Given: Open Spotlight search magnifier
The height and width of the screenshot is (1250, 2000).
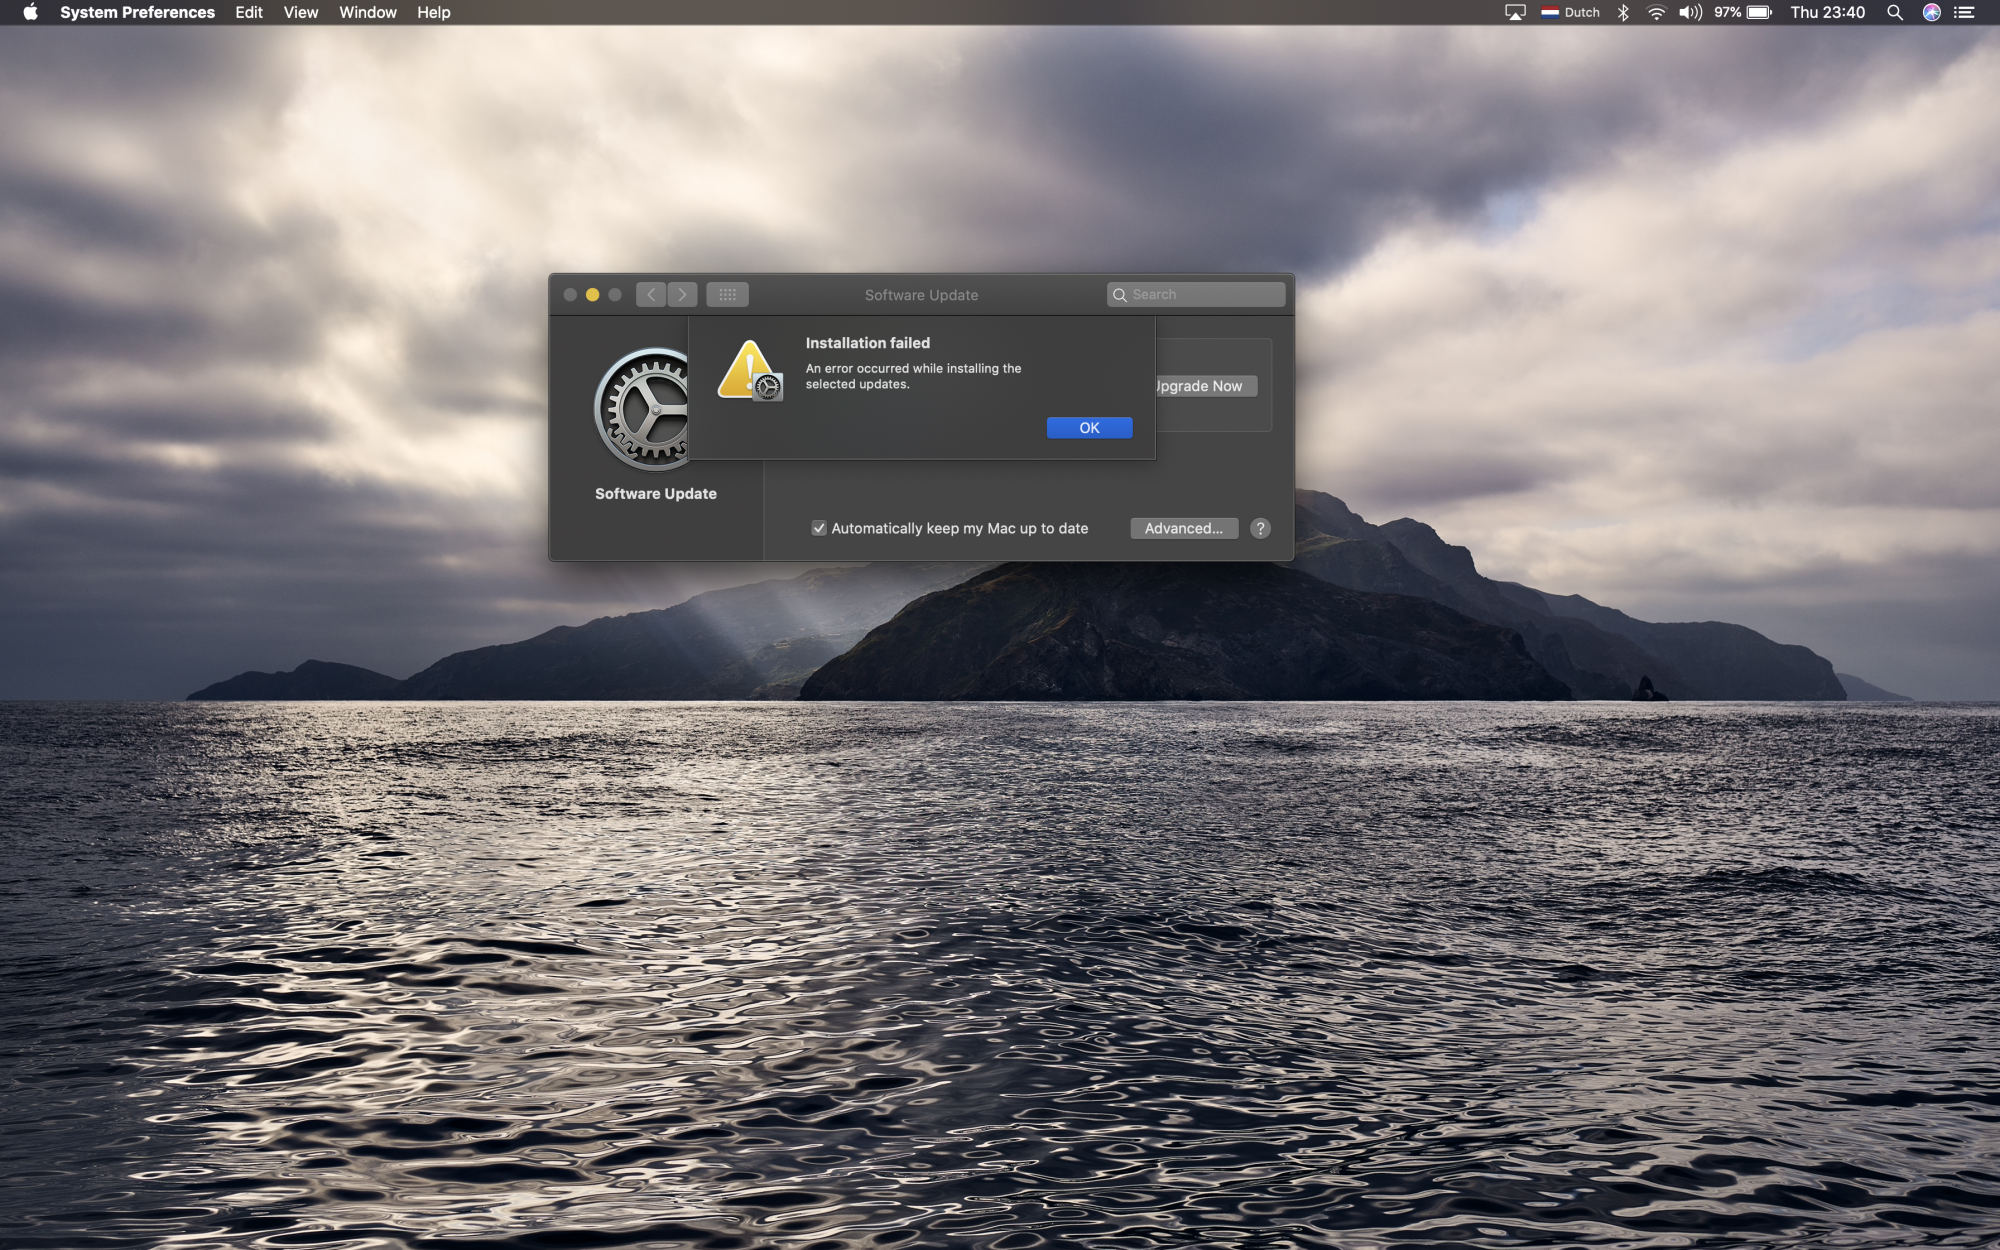Looking at the screenshot, I should (x=1894, y=12).
